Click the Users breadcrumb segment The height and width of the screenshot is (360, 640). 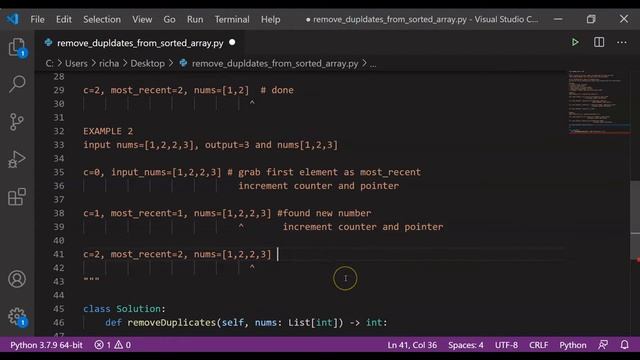[76, 63]
